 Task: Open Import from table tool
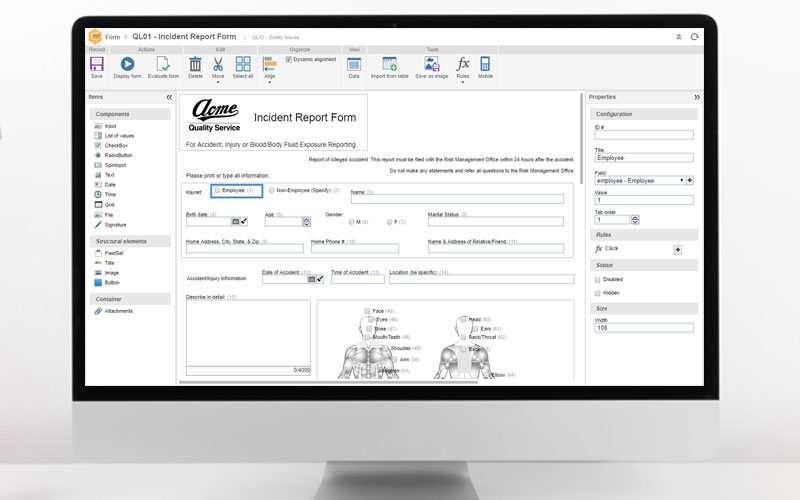[389, 64]
